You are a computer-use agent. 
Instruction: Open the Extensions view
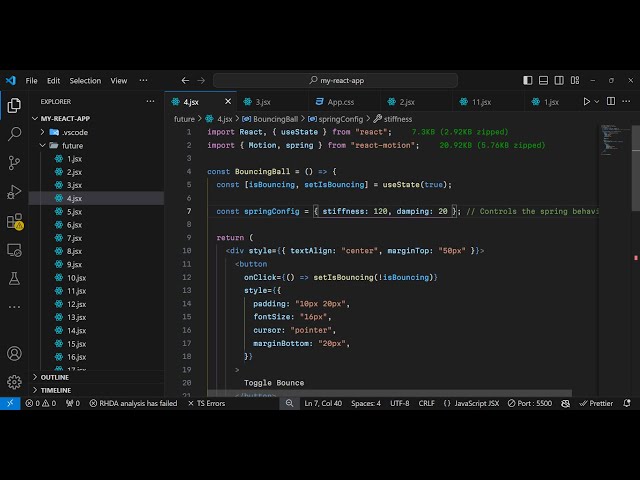(14, 221)
